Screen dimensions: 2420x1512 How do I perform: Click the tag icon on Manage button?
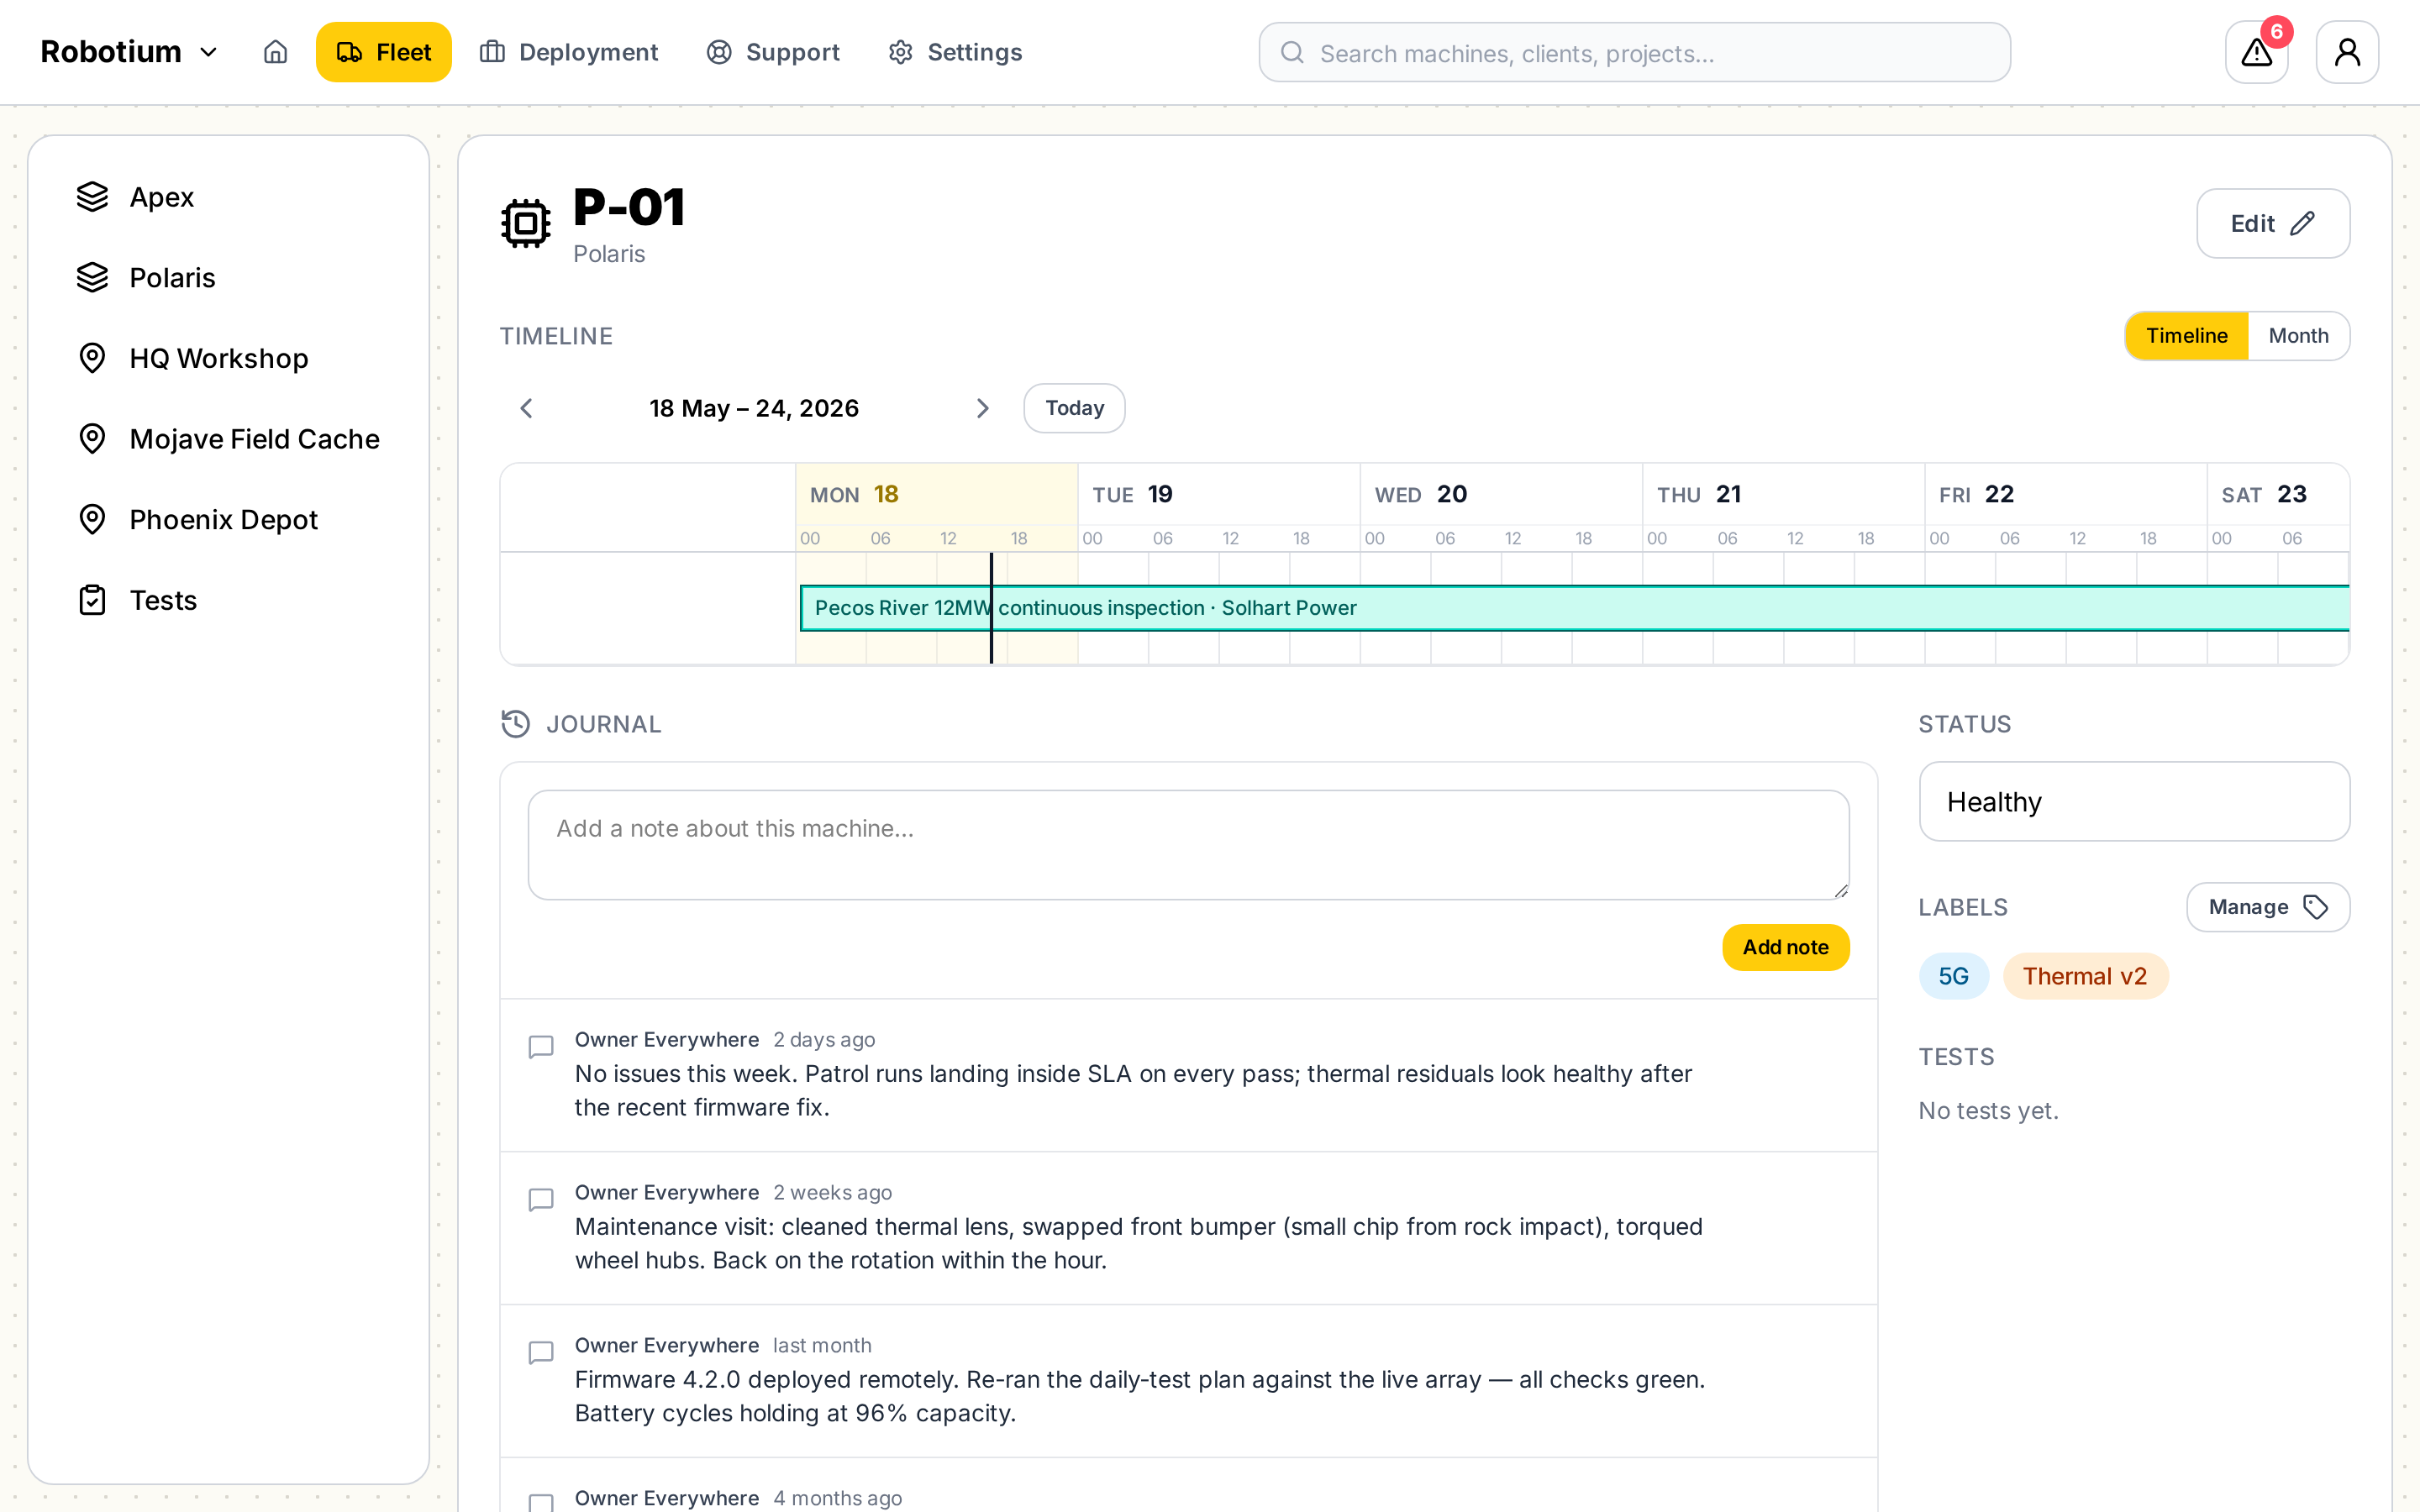(2316, 907)
